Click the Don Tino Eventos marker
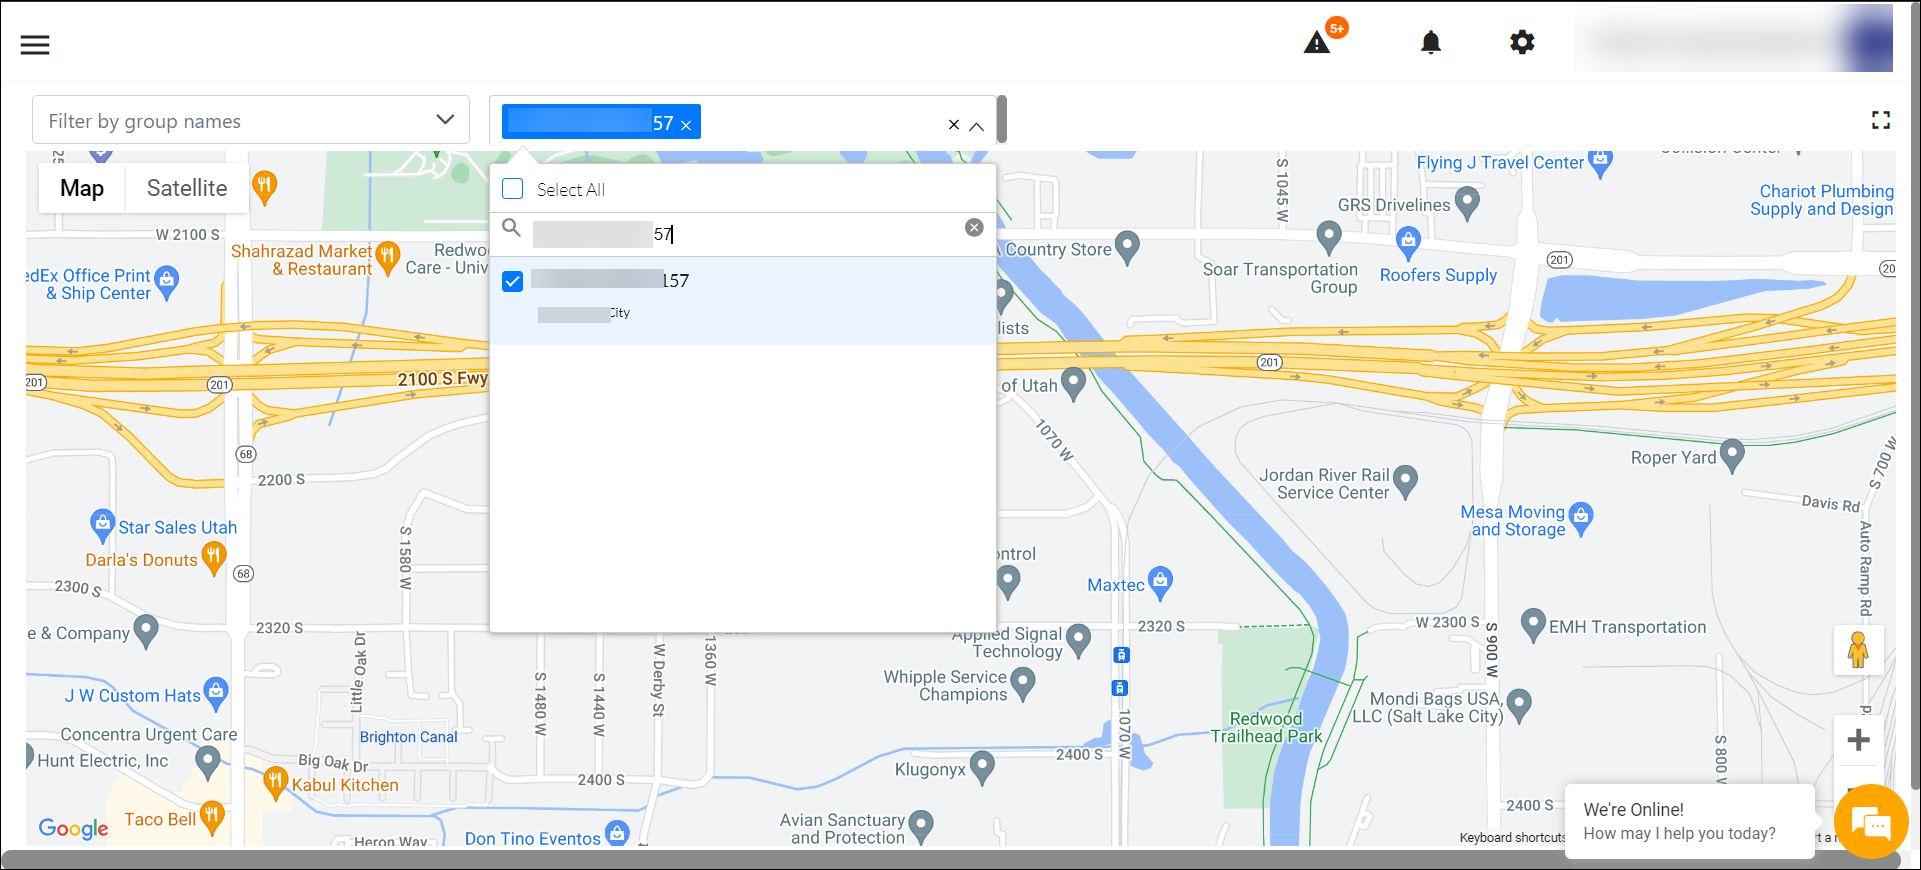Image resolution: width=1921 pixels, height=870 pixels. pyautogui.click(x=617, y=834)
